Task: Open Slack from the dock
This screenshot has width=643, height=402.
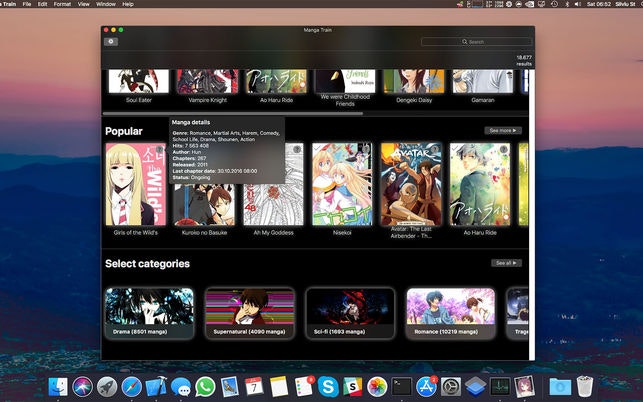Action: point(353,387)
